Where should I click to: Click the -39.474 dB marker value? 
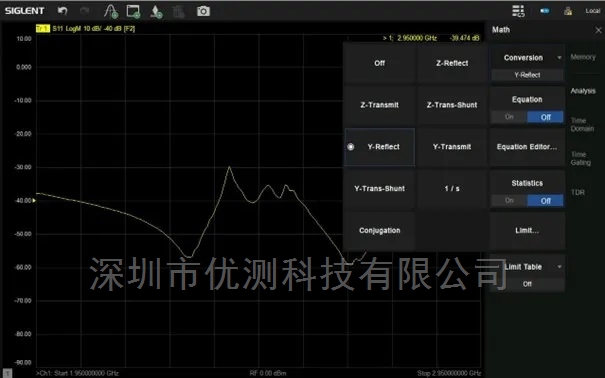(x=465, y=38)
